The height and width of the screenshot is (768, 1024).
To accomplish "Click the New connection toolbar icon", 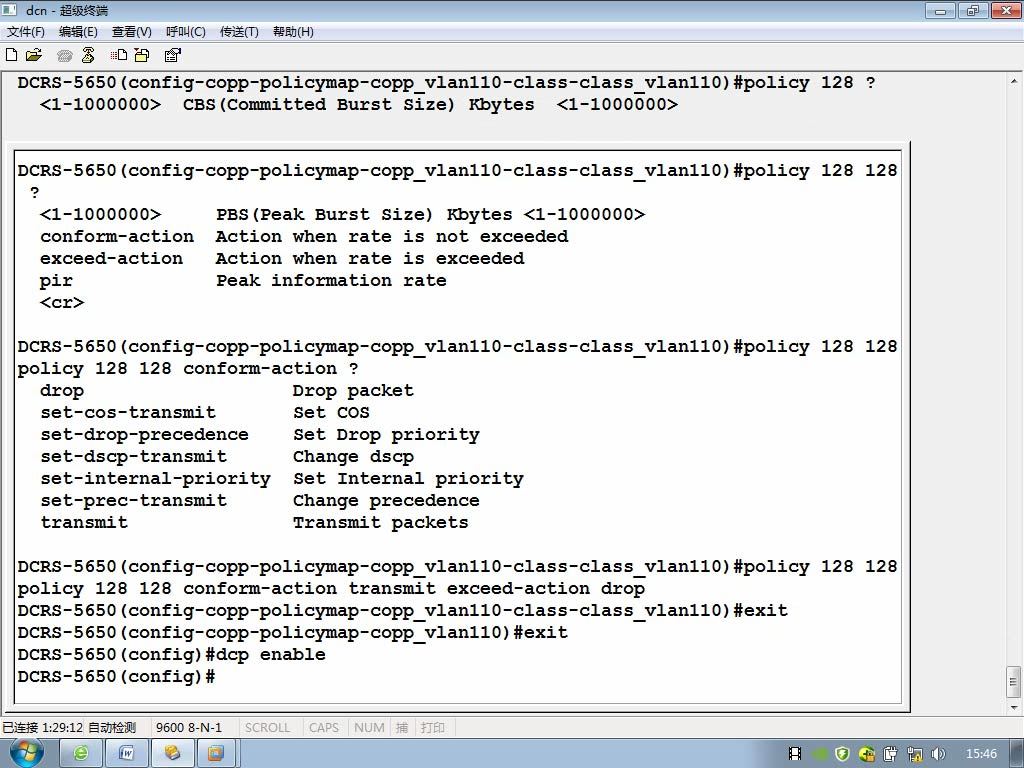I will pyautogui.click(x=11, y=56).
